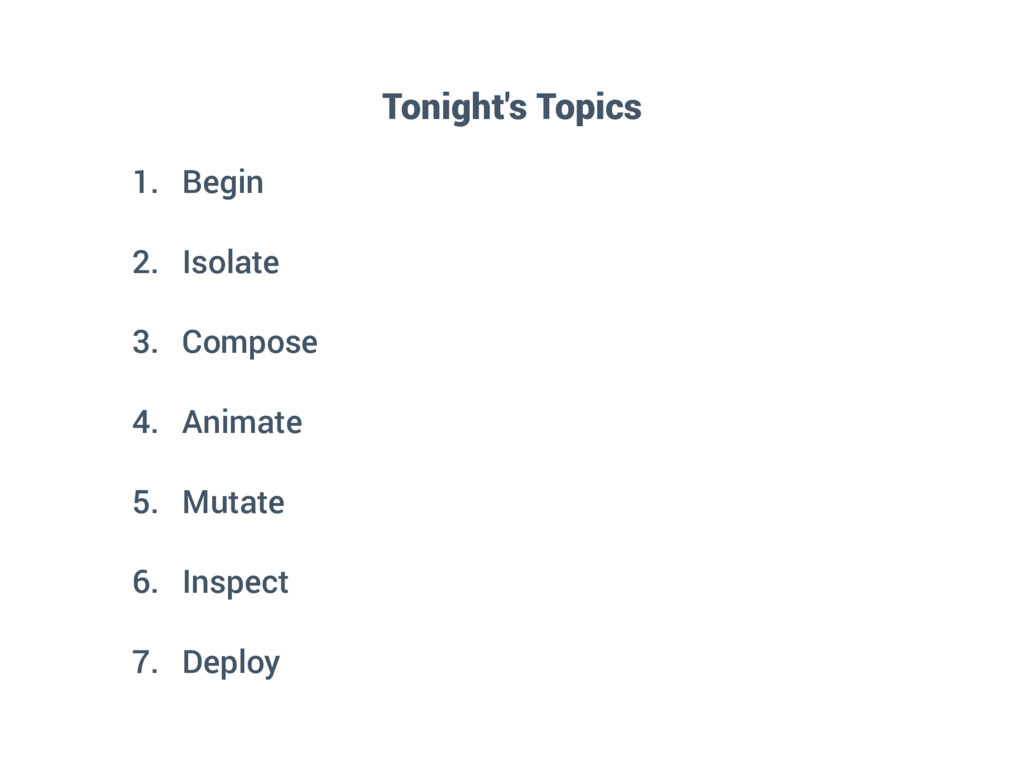Click the capital B of Begin

pyautogui.click(x=191, y=183)
